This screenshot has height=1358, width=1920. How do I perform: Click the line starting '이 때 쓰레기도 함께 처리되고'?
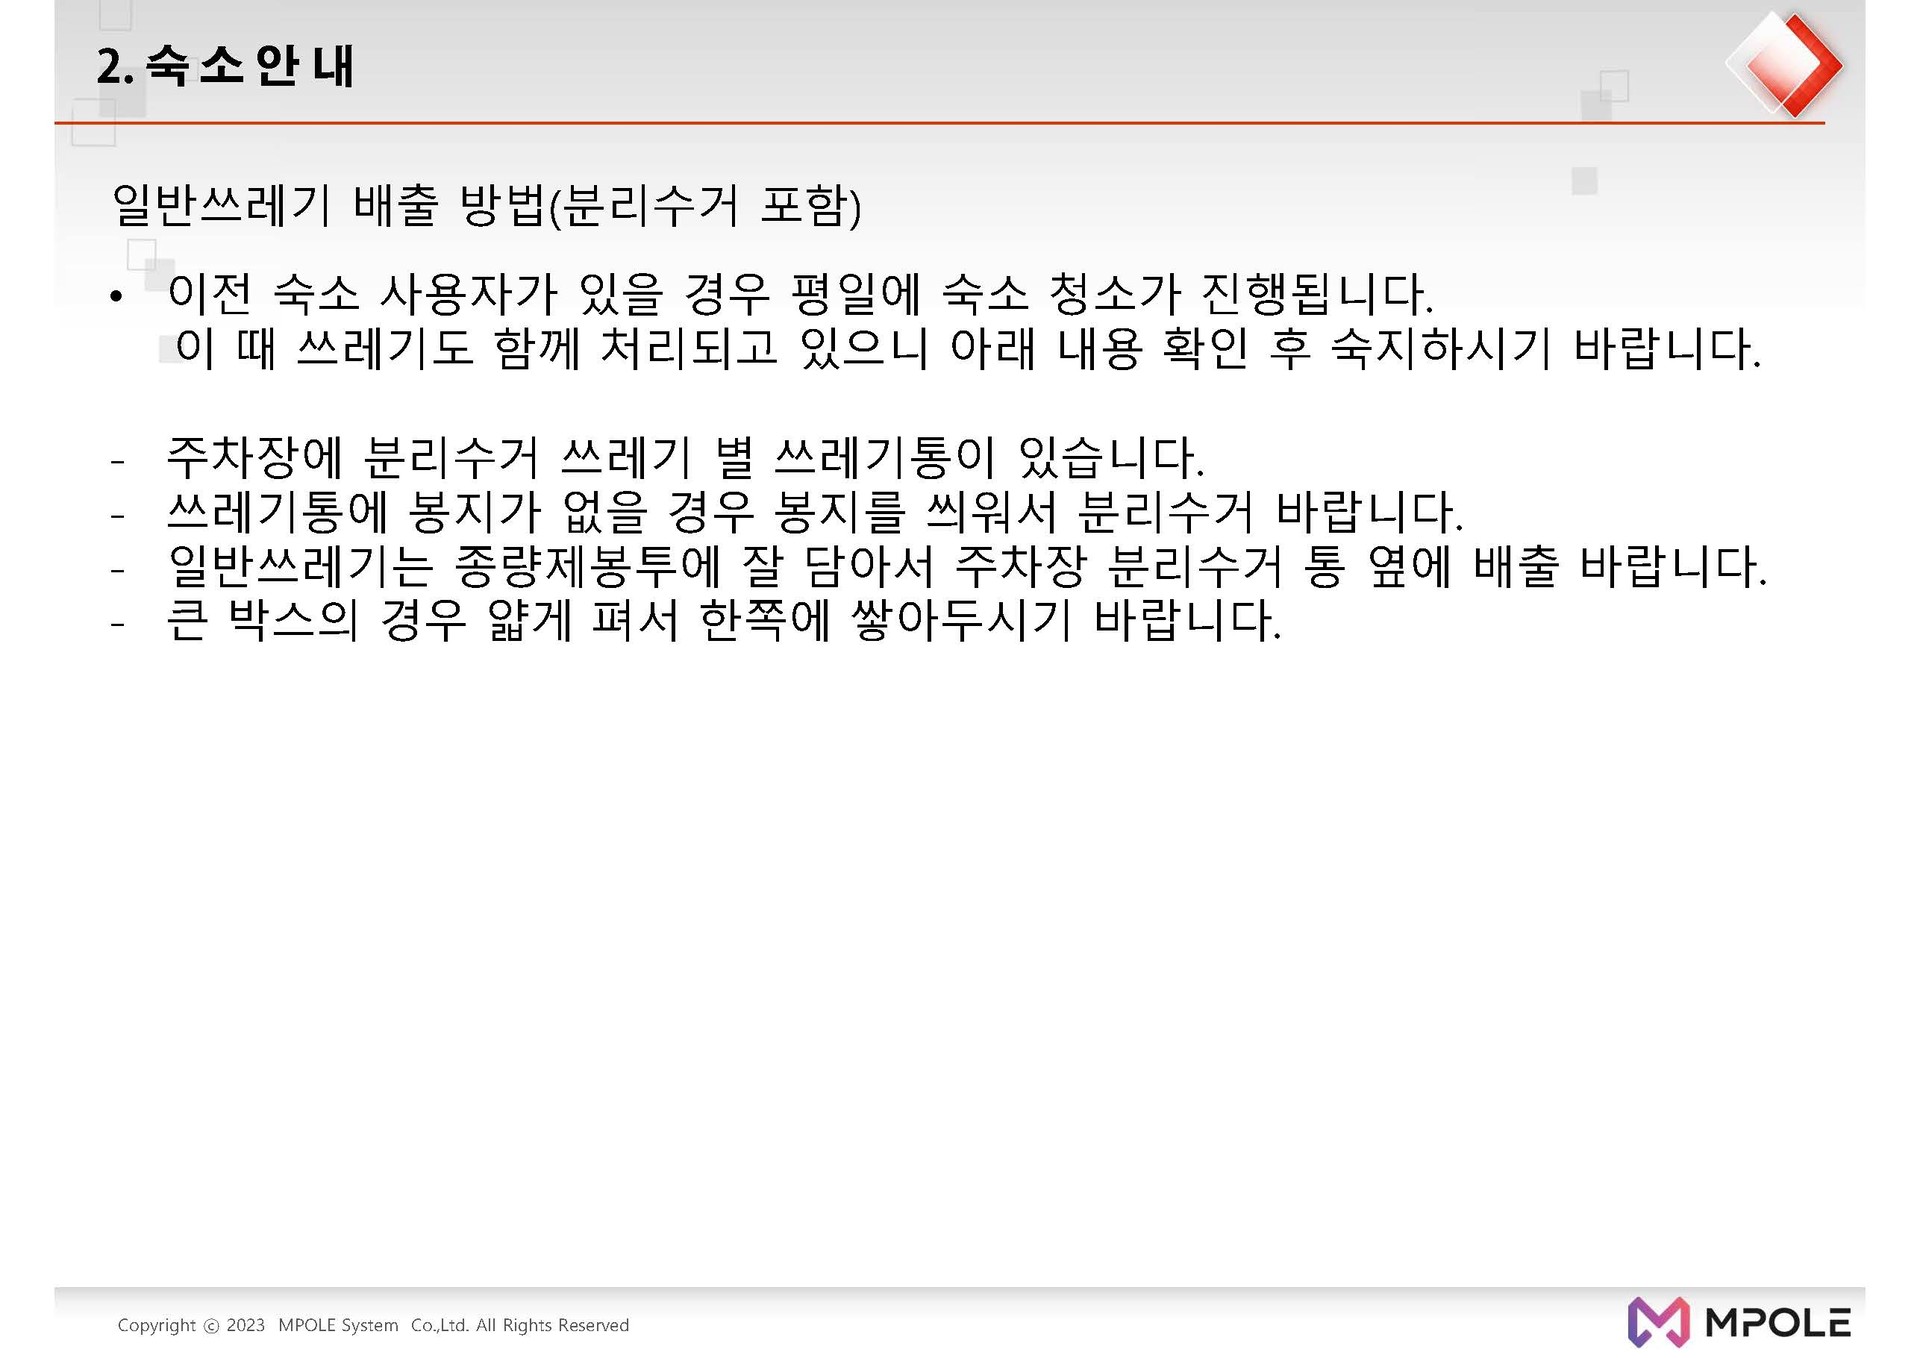968,349
